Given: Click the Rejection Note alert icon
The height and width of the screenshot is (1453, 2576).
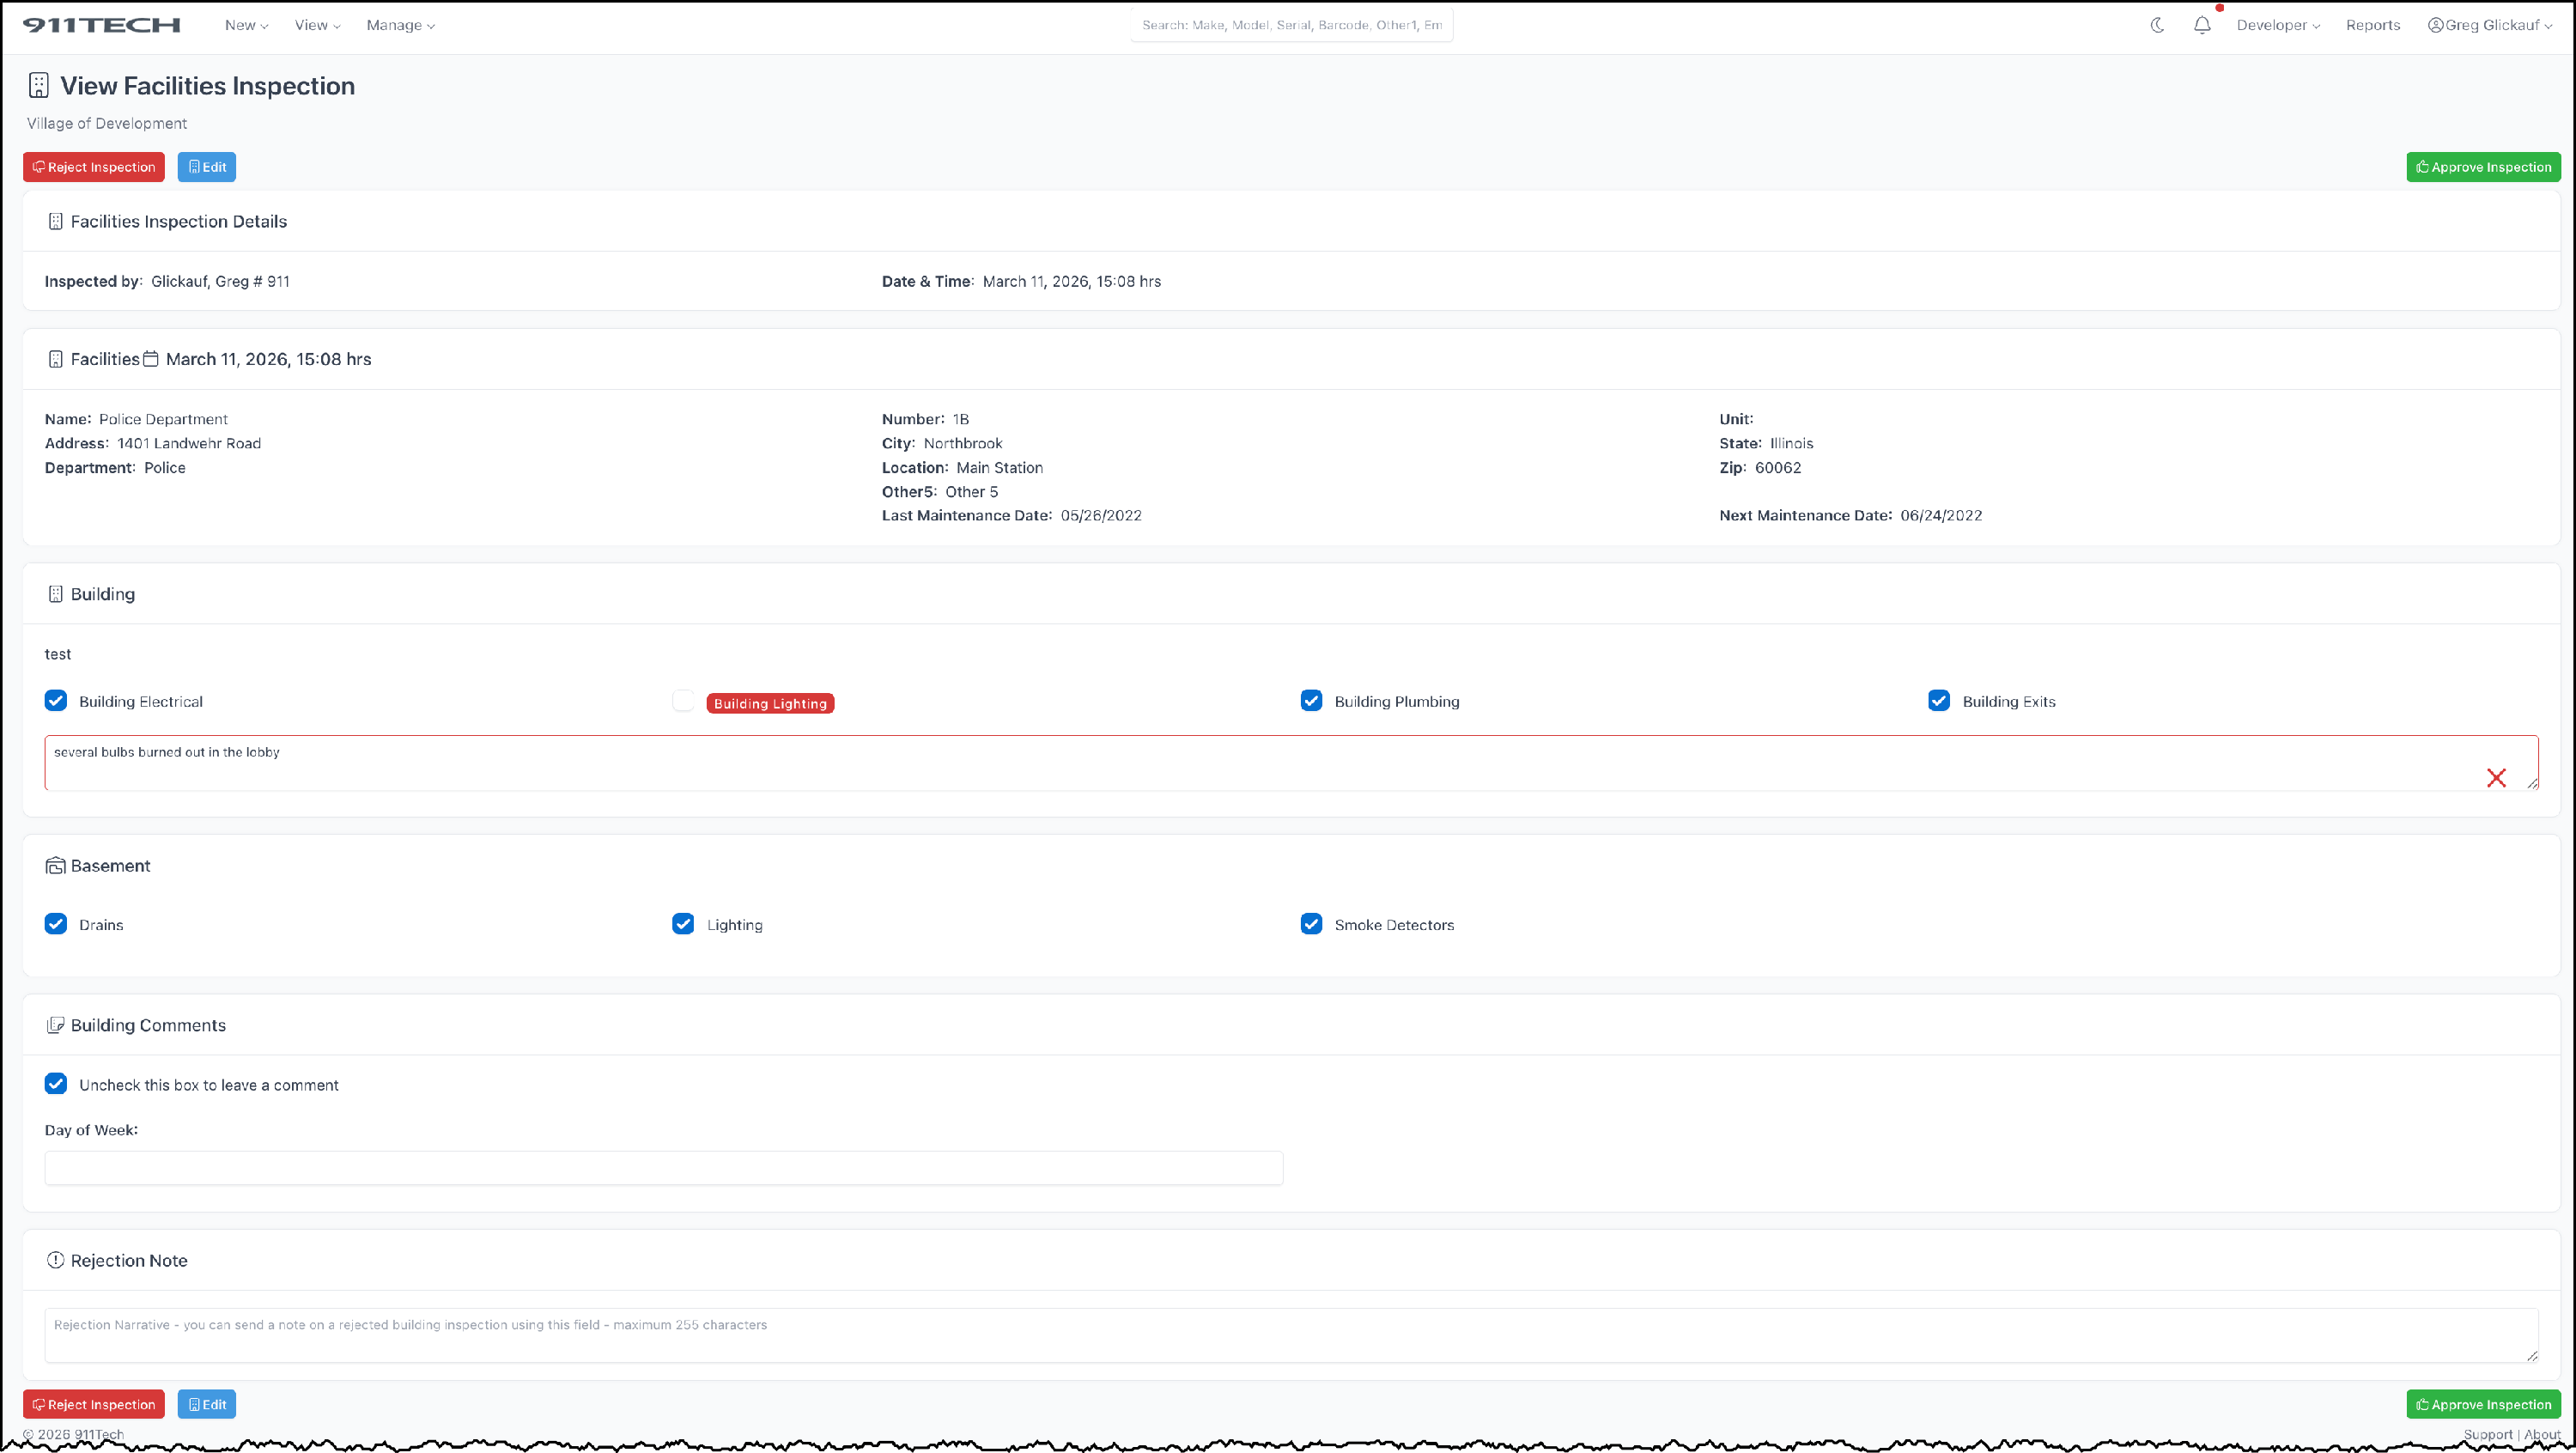Looking at the screenshot, I should 55,1260.
